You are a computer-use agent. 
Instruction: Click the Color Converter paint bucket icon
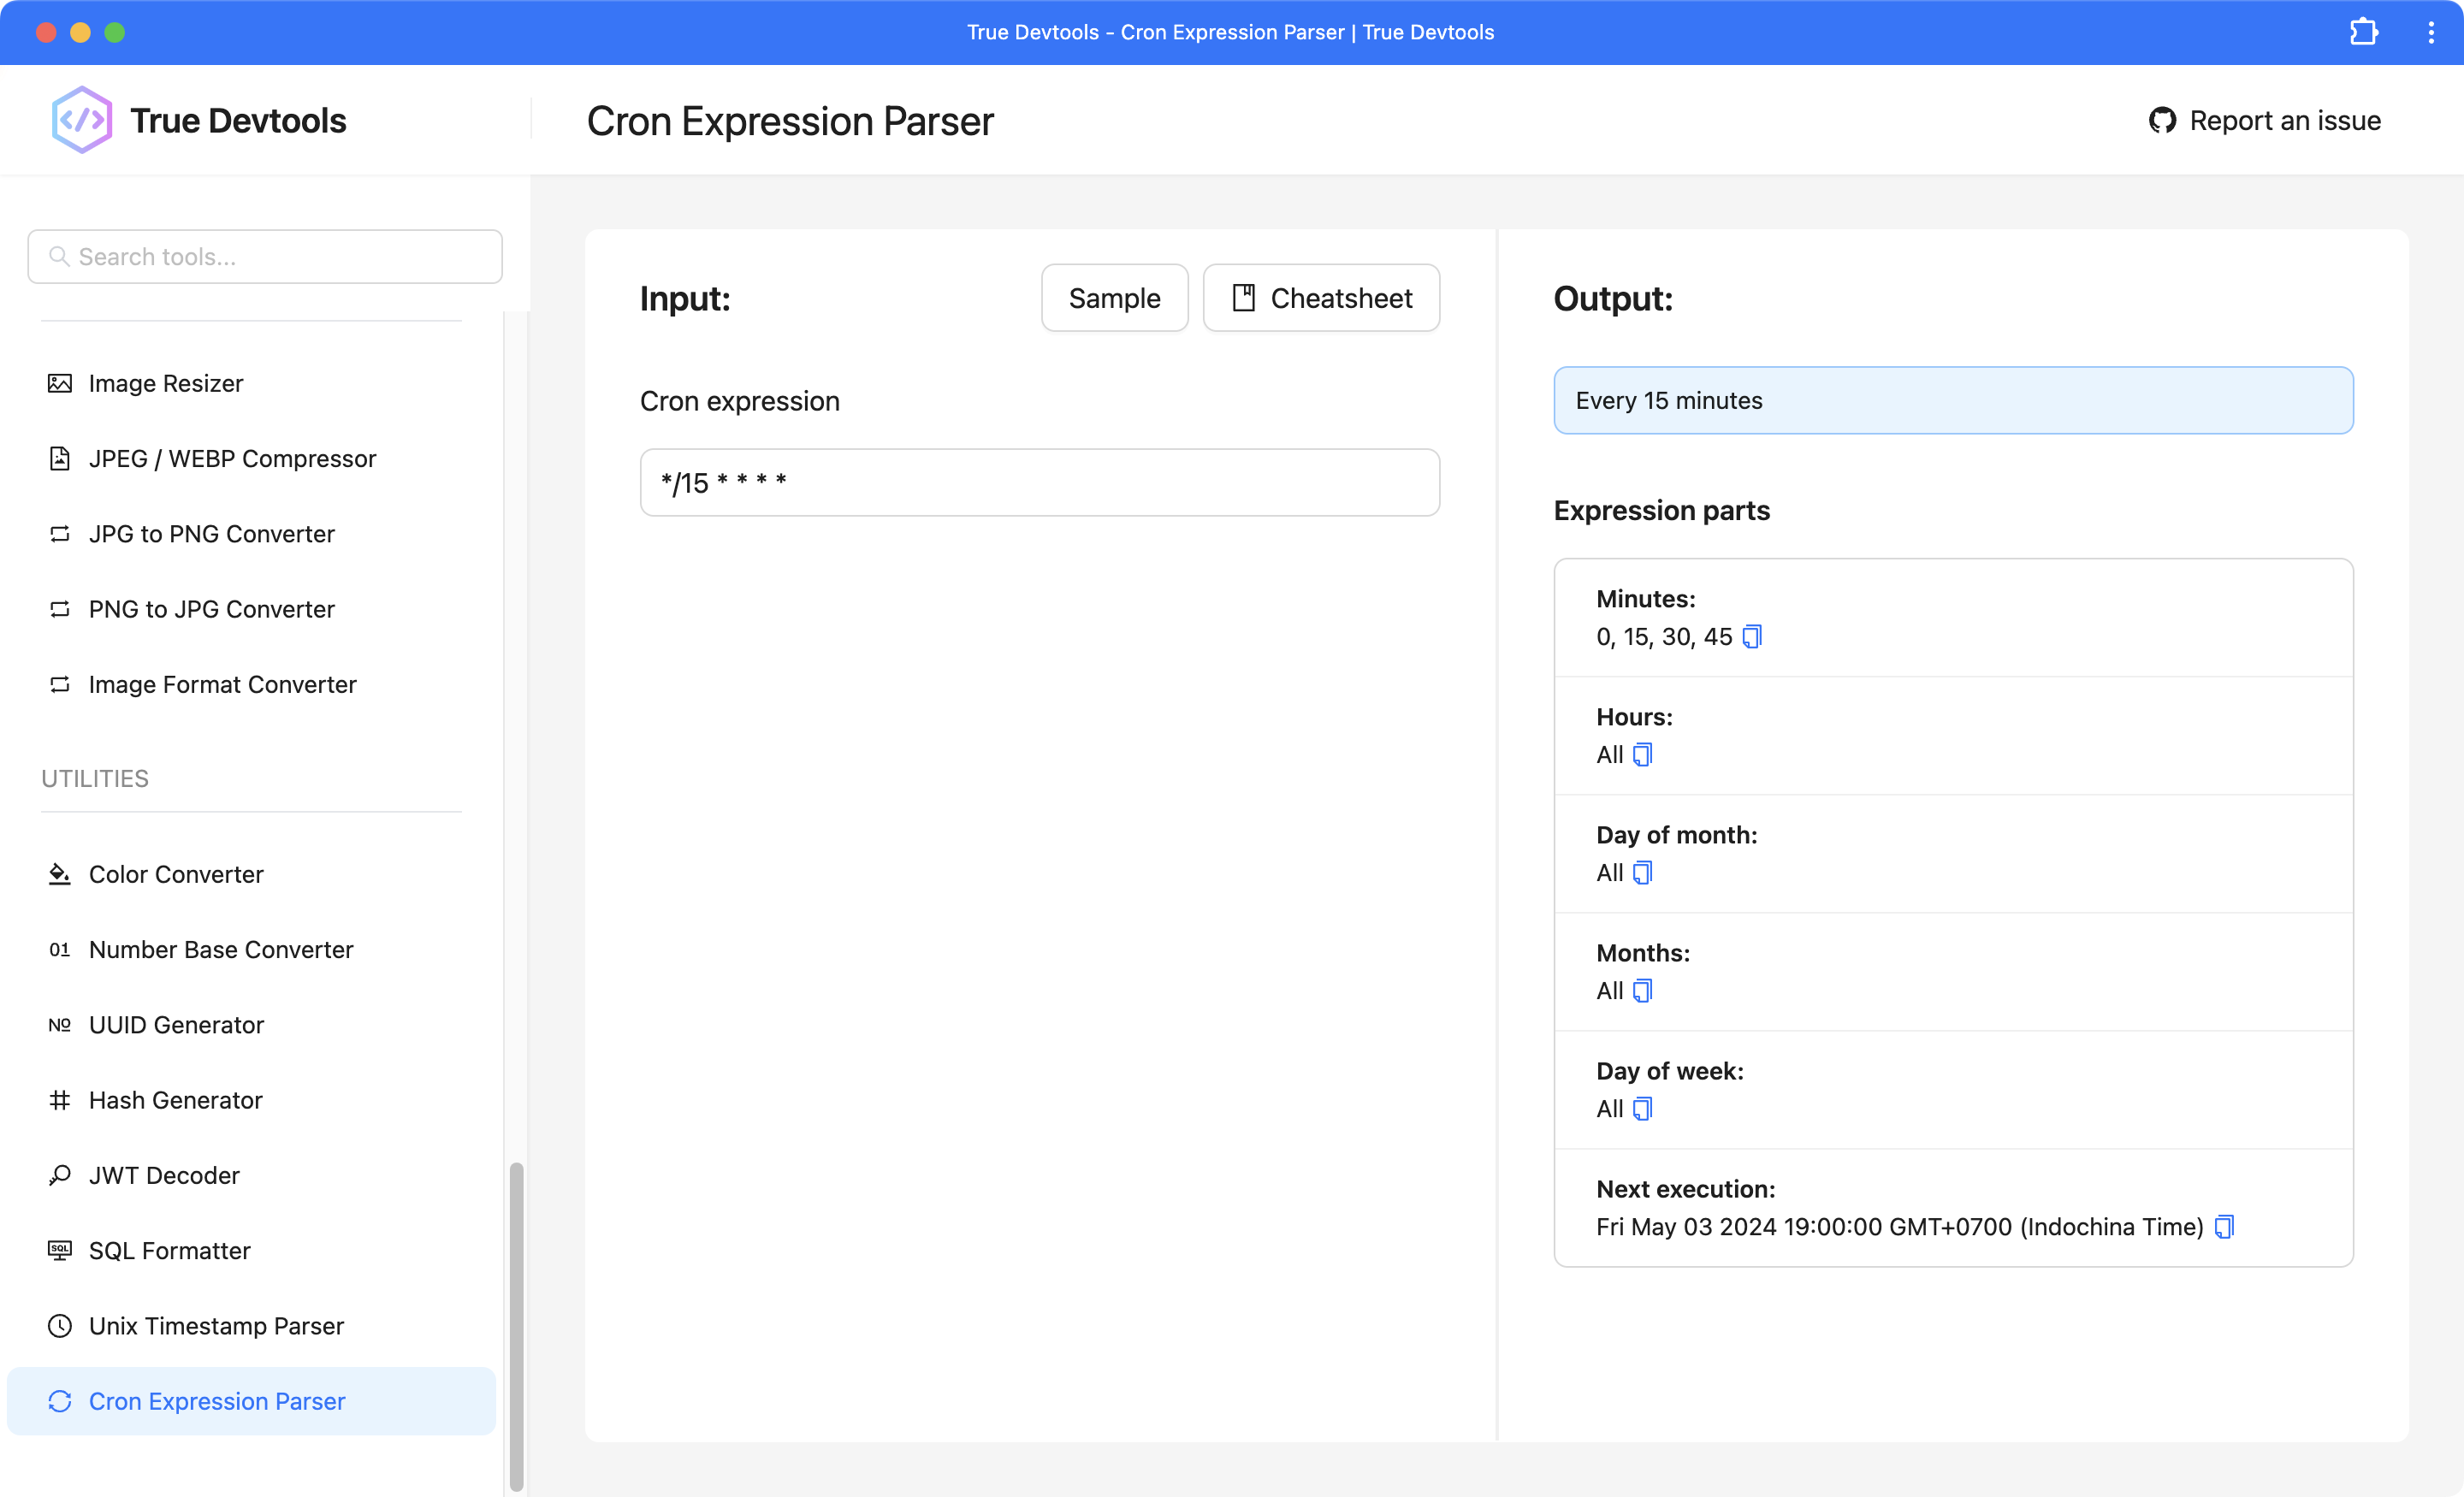60,874
